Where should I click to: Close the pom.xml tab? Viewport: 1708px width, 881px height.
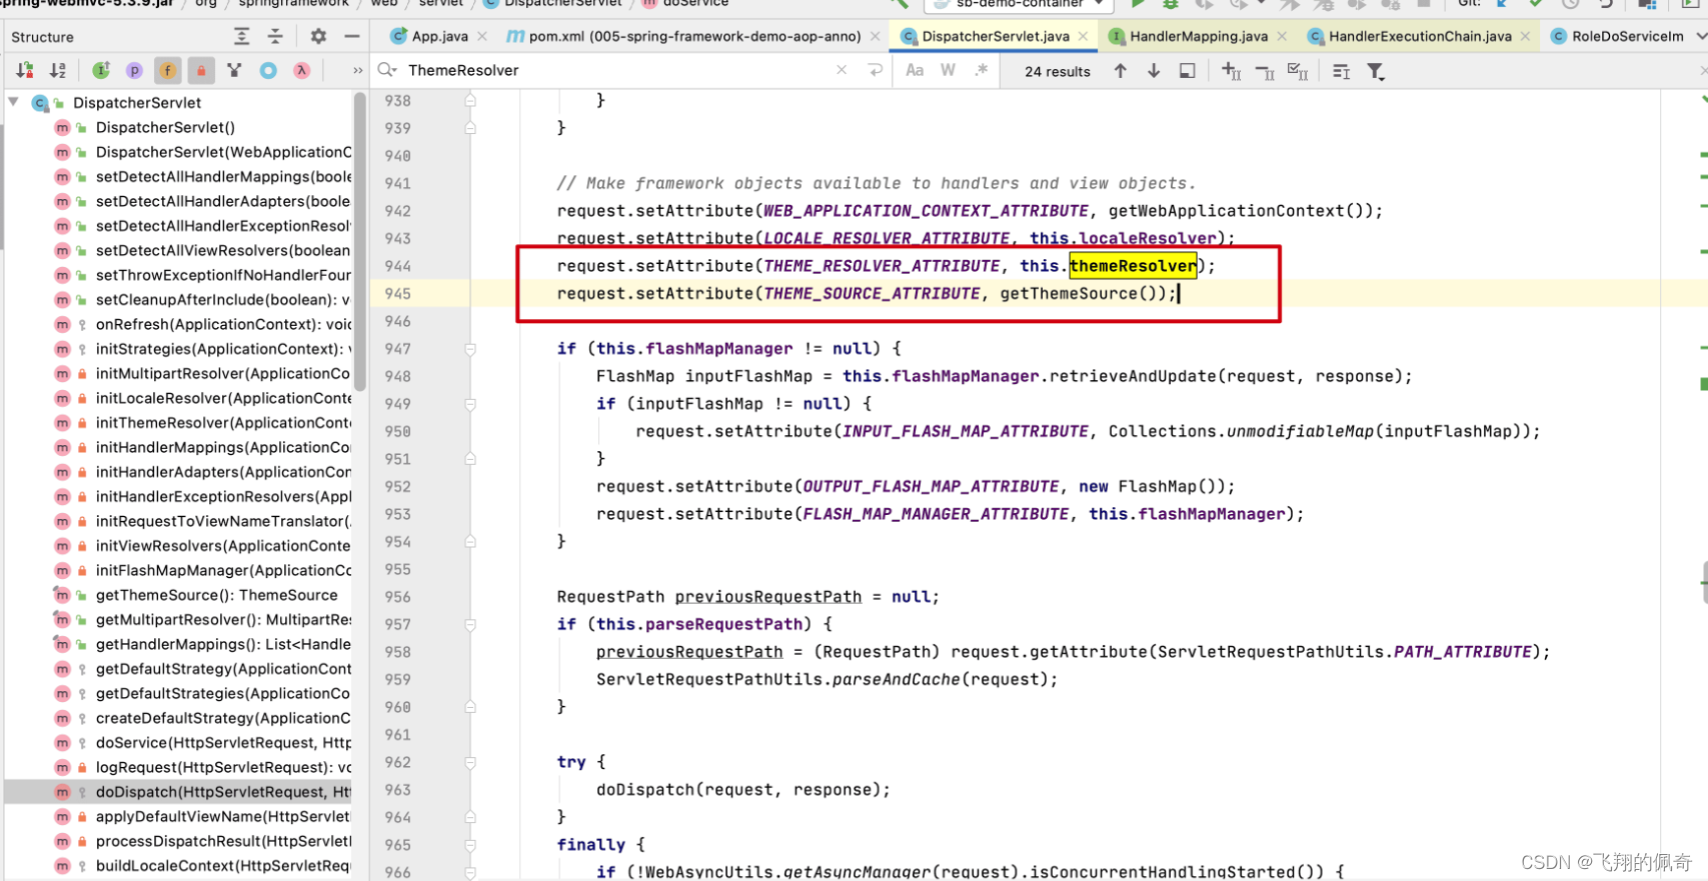click(x=875, y=36)
